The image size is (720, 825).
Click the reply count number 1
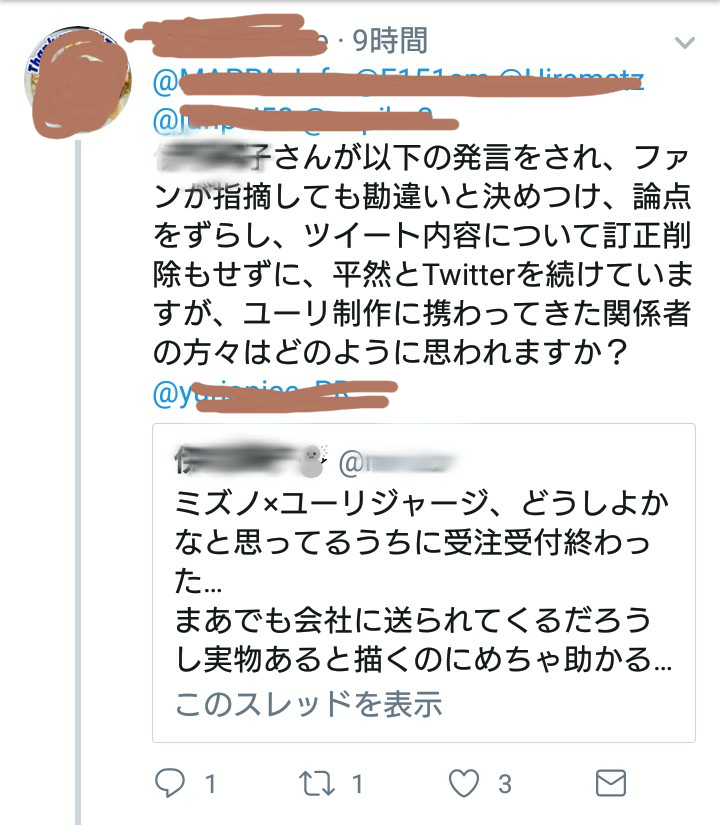coord(211,784)
